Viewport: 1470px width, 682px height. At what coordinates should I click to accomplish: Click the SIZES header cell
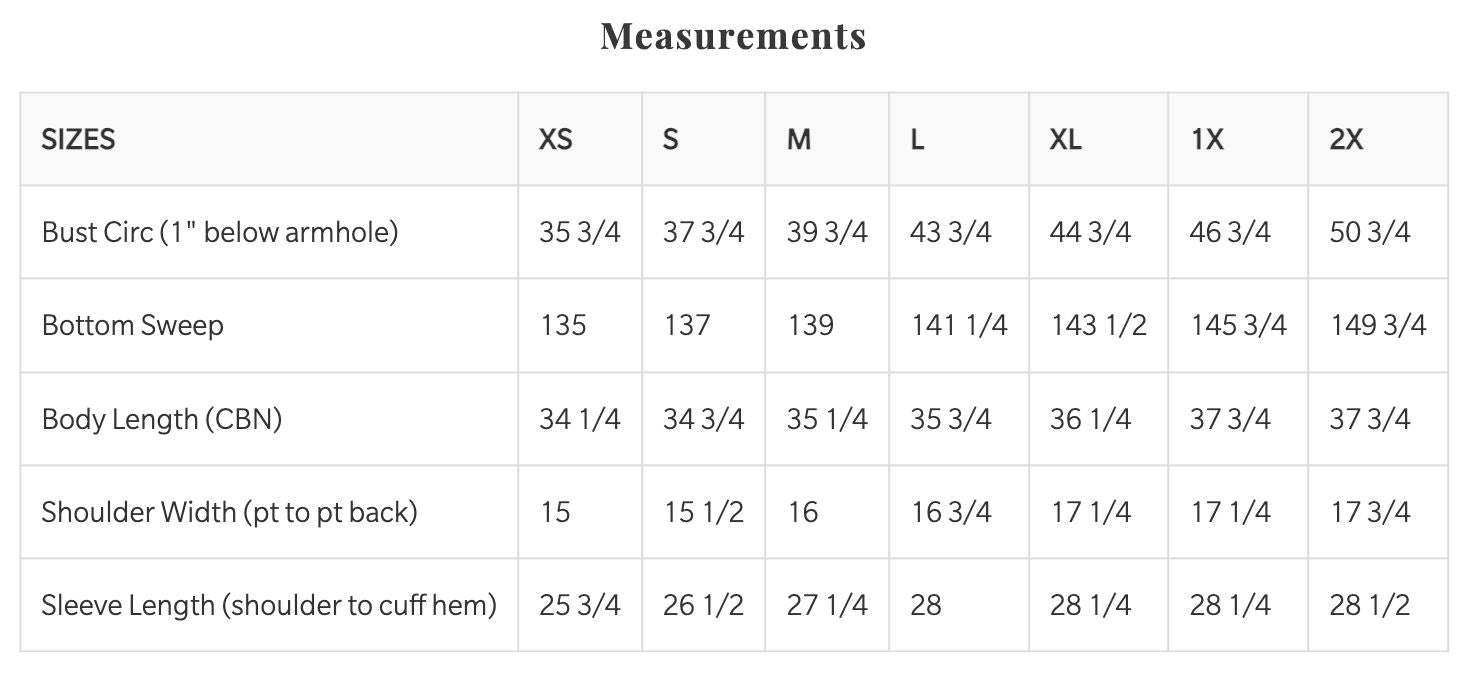point(78,140)
